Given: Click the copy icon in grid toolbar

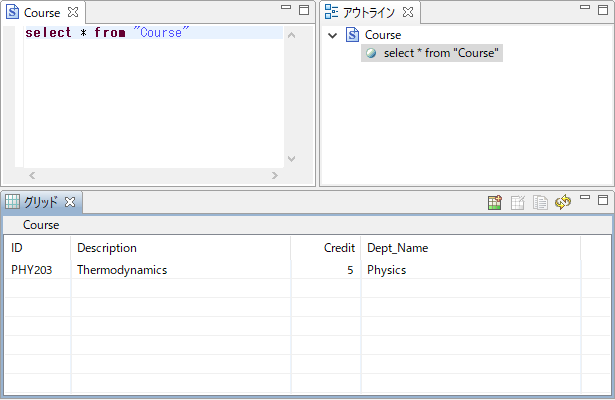Looking at the screenshot, I should (540, 202).
